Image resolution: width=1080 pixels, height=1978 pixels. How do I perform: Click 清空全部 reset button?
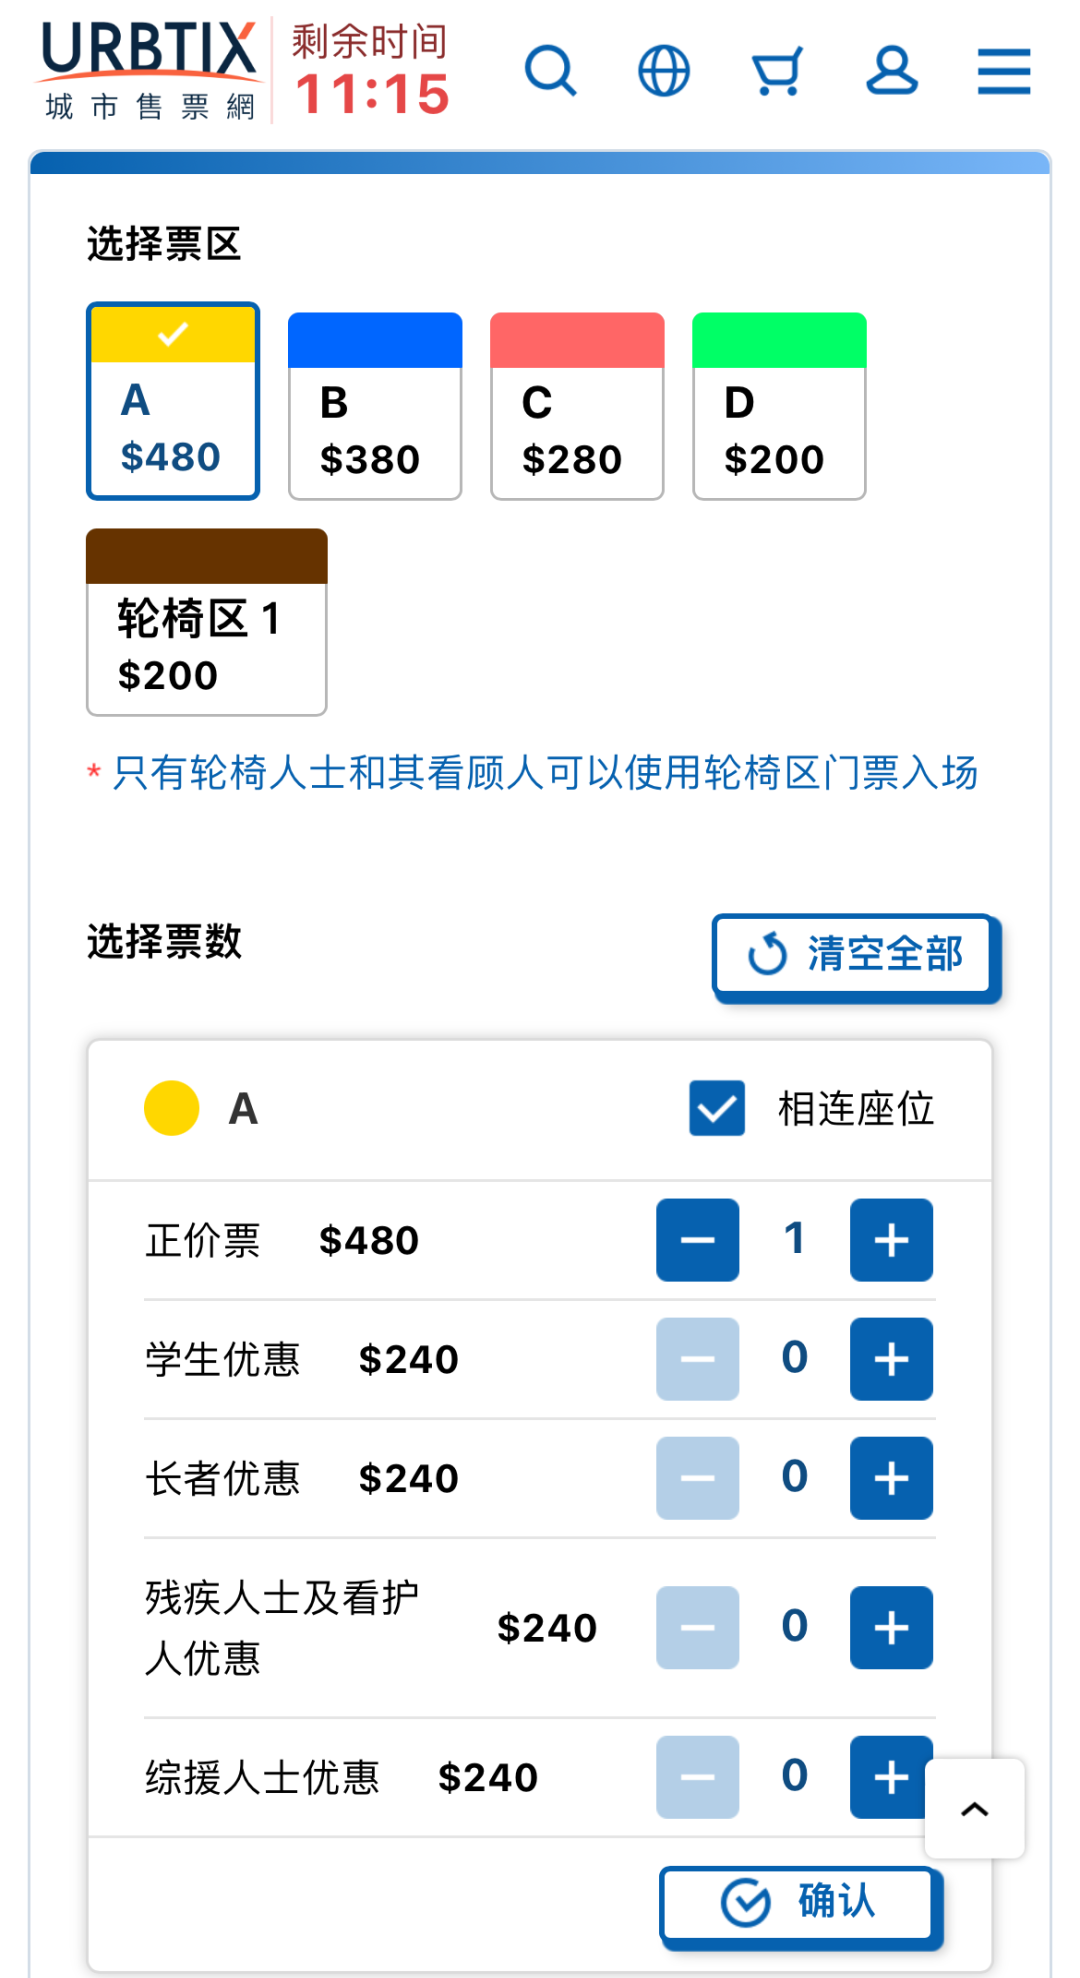[x=856, y=955]
